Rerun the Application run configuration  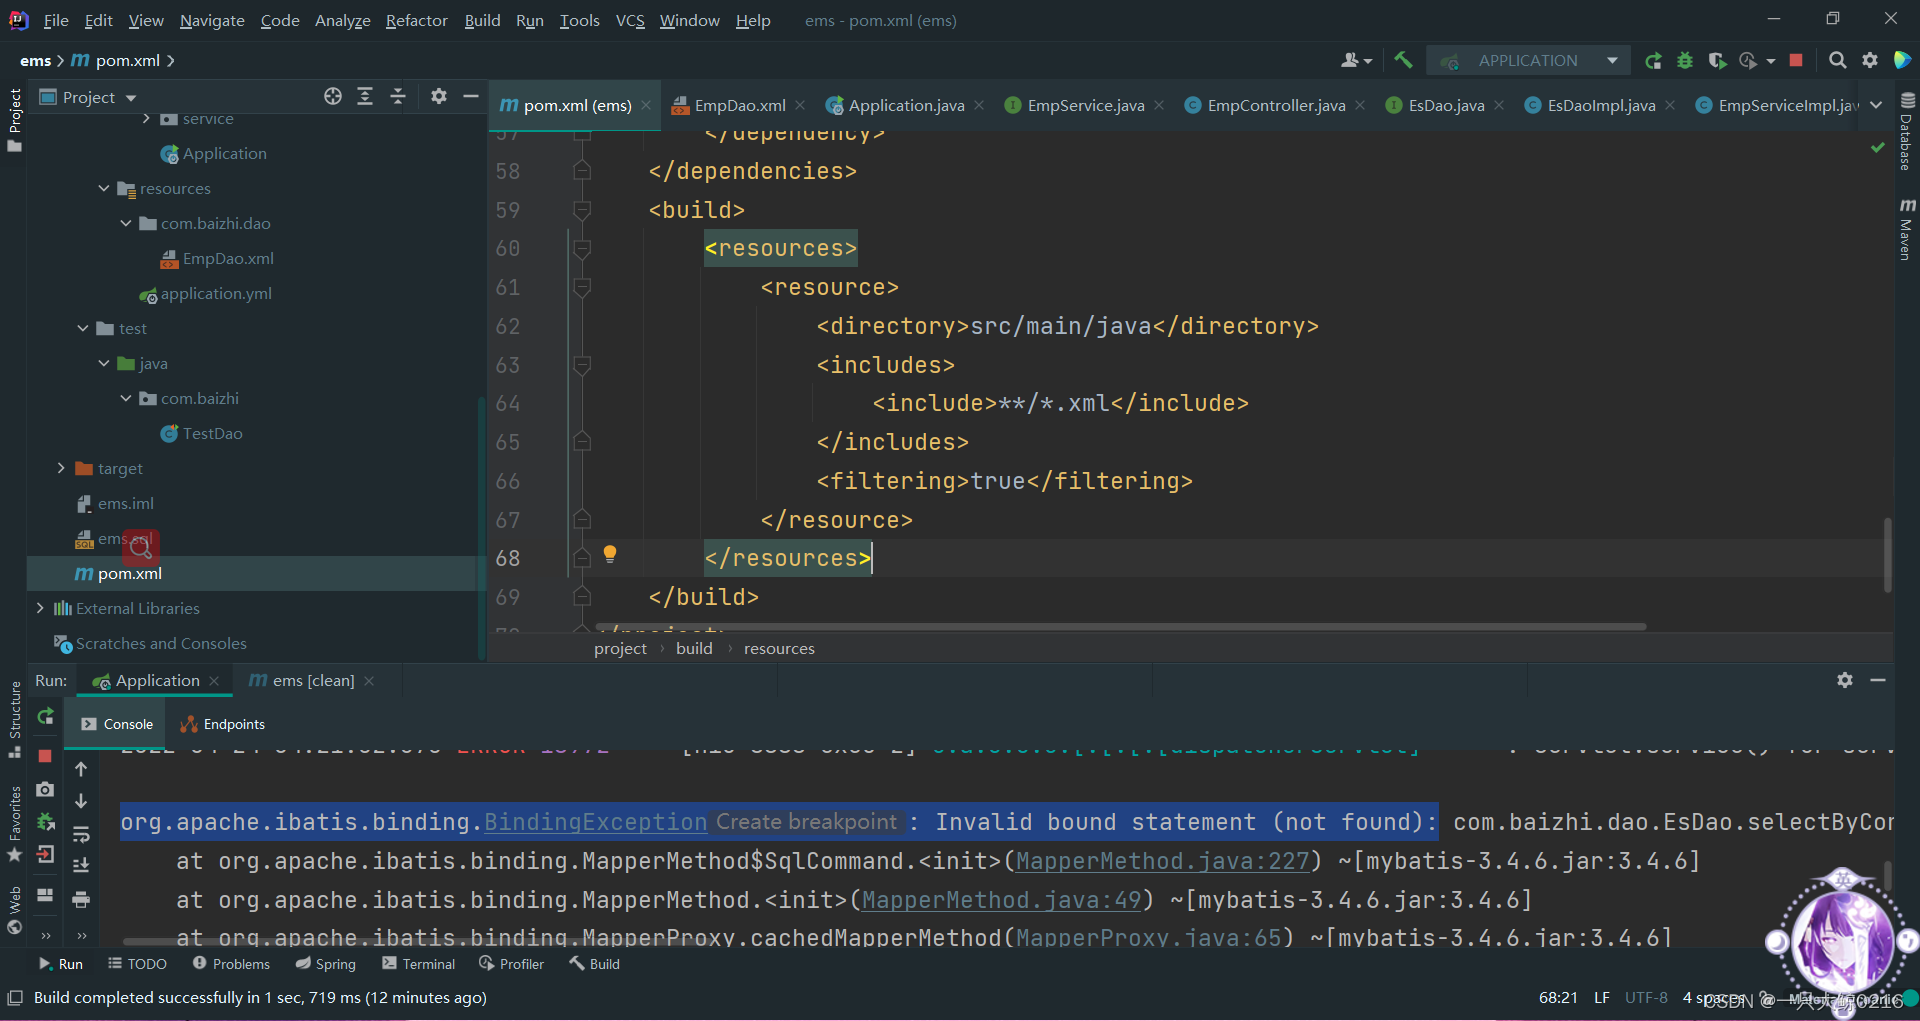click(x=1653, y=60)
